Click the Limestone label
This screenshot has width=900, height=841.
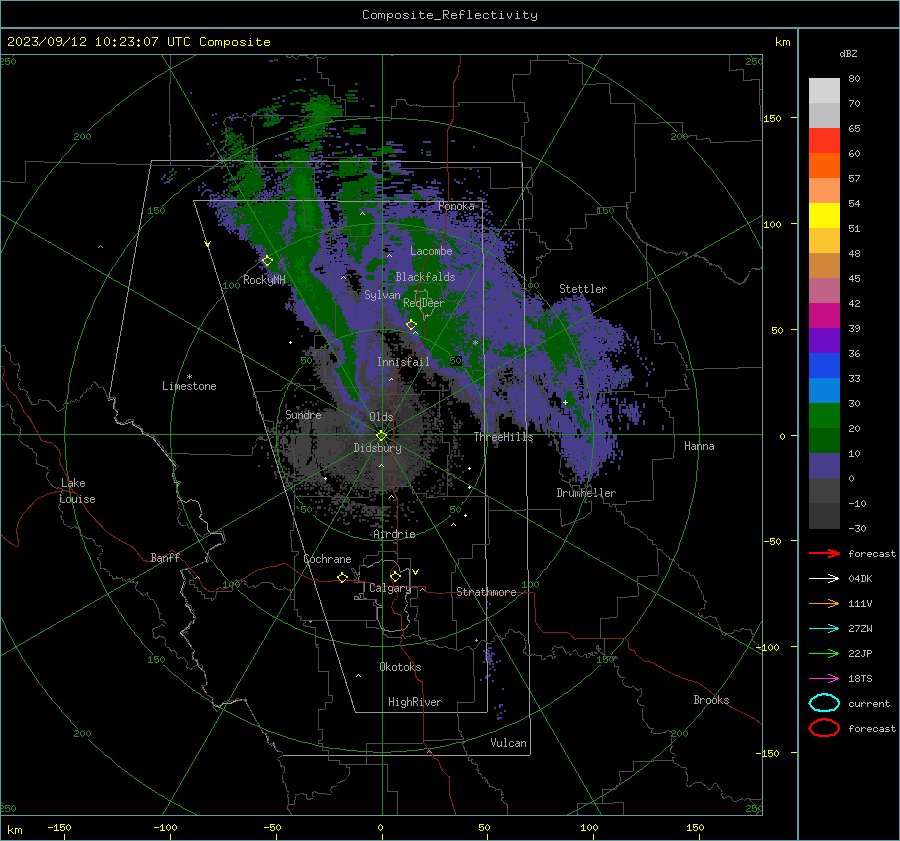coord(189,386)
